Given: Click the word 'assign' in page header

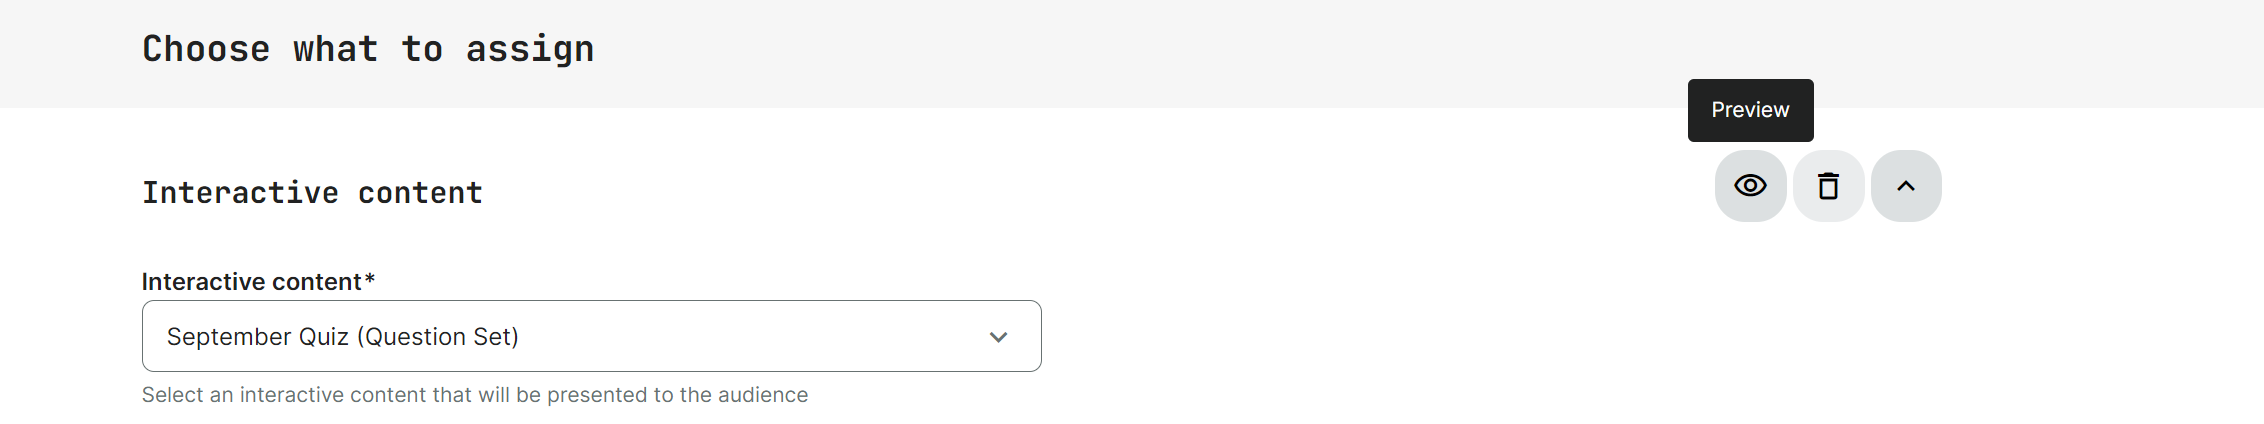Looking at the screenshot, I should [x=530, y=49].
